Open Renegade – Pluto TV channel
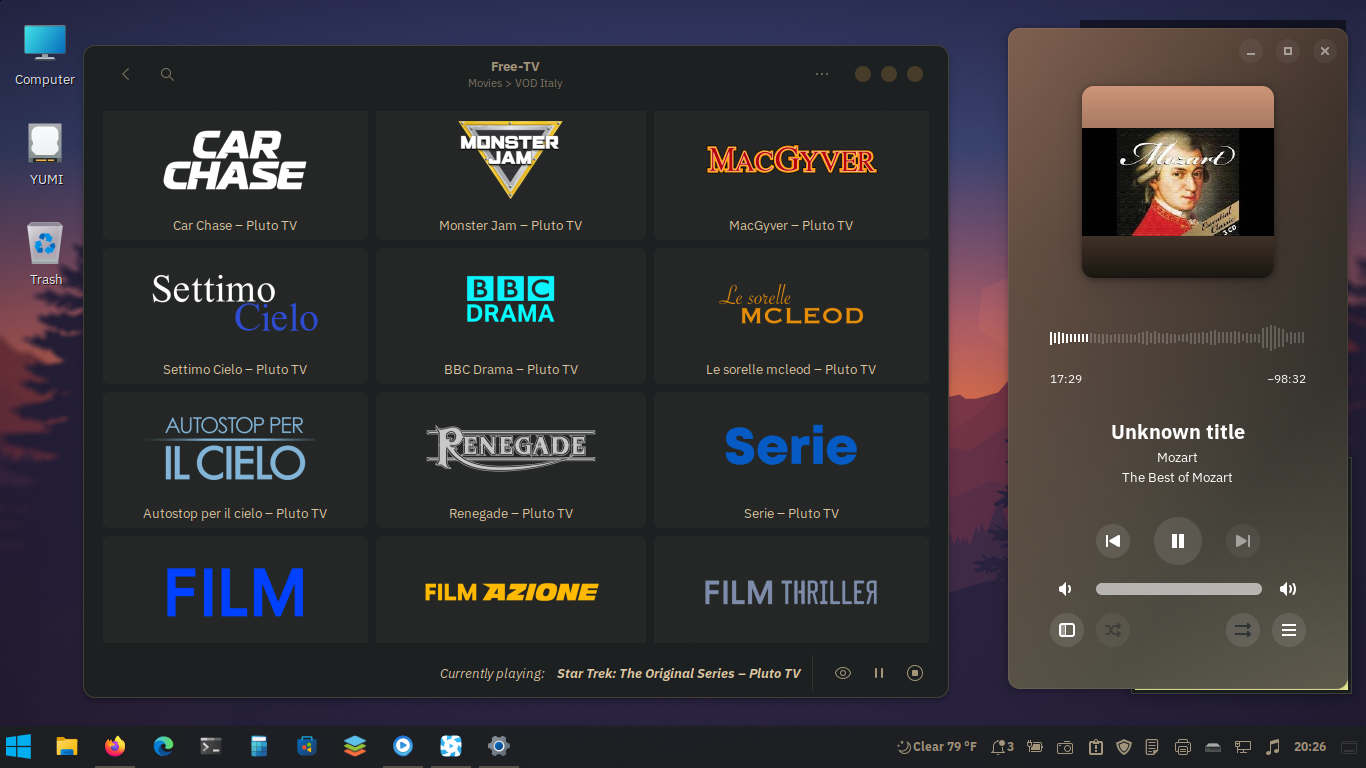The height and width of the screenshot is (768, 1366). tap(511, 460)
